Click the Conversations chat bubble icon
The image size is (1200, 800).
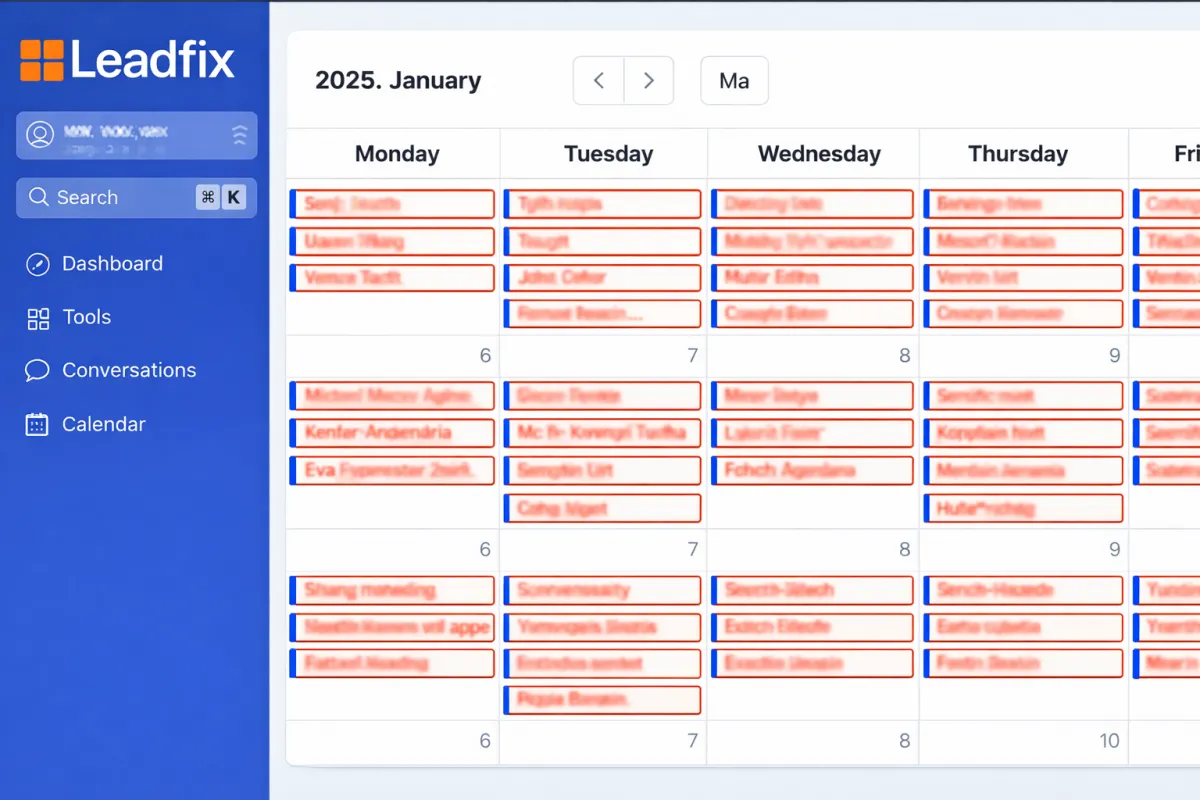[x=37, y=371]
